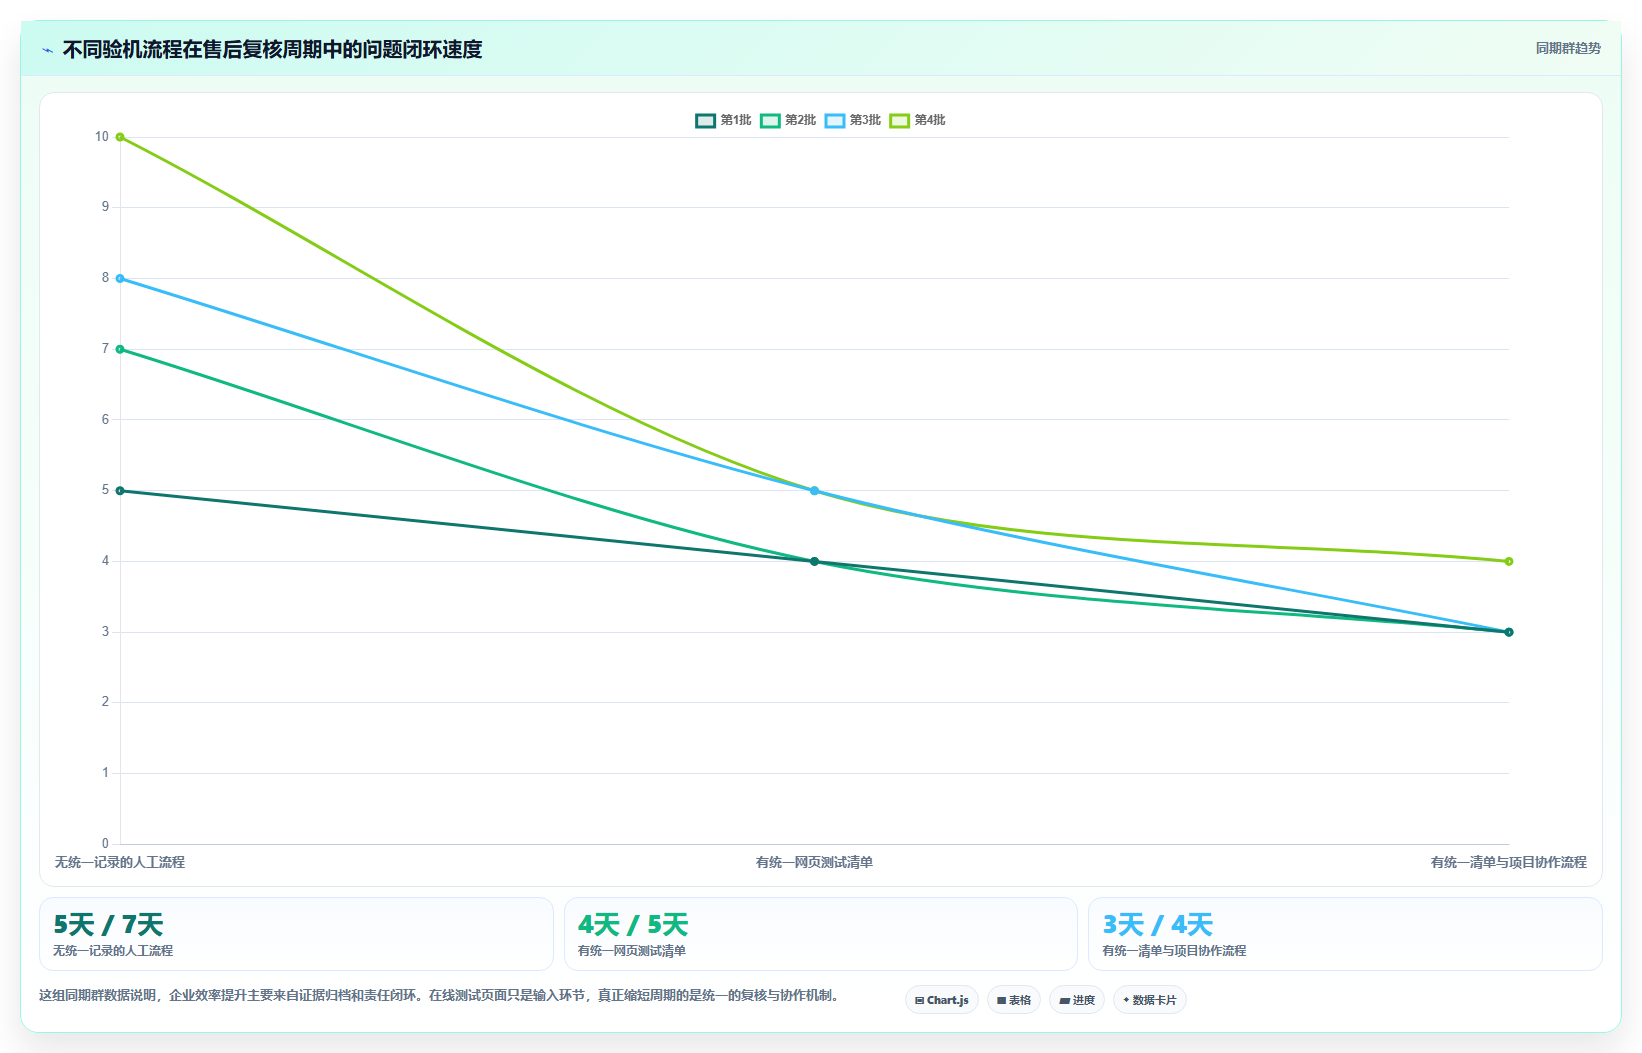Toggle 第1批 legend swatch
The width and height of the screenshot is (1642, 1053).
coord(706,120)
